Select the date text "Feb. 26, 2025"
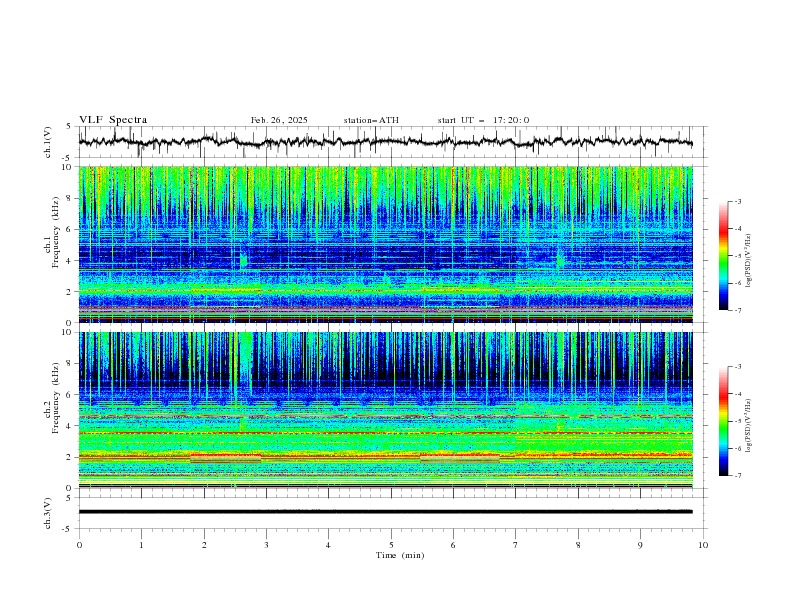Screen dimensions: 792x612 [x=279, y=120]
